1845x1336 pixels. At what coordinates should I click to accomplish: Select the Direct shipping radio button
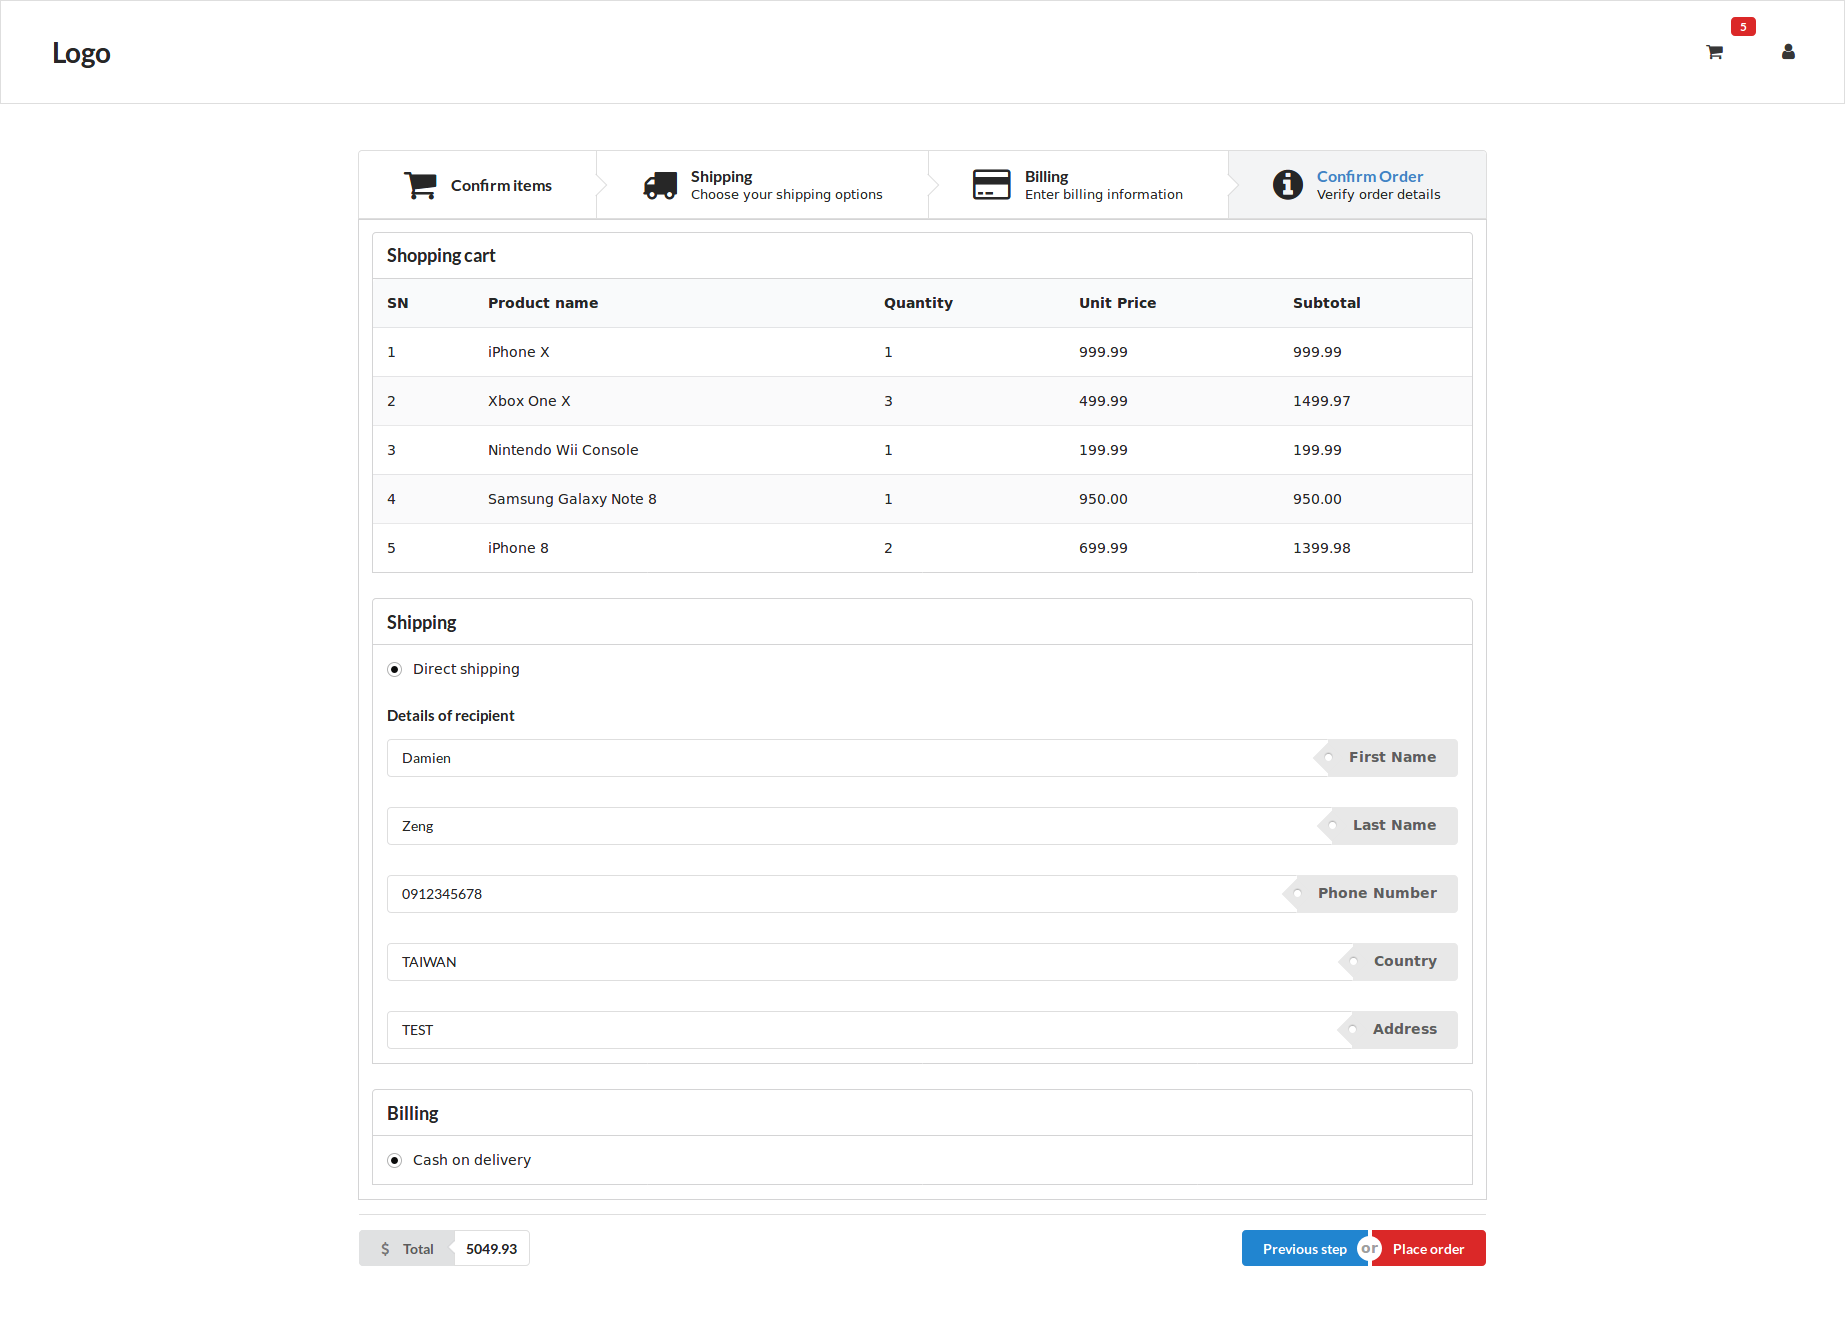pyautogui.click(x=395, y=668)
